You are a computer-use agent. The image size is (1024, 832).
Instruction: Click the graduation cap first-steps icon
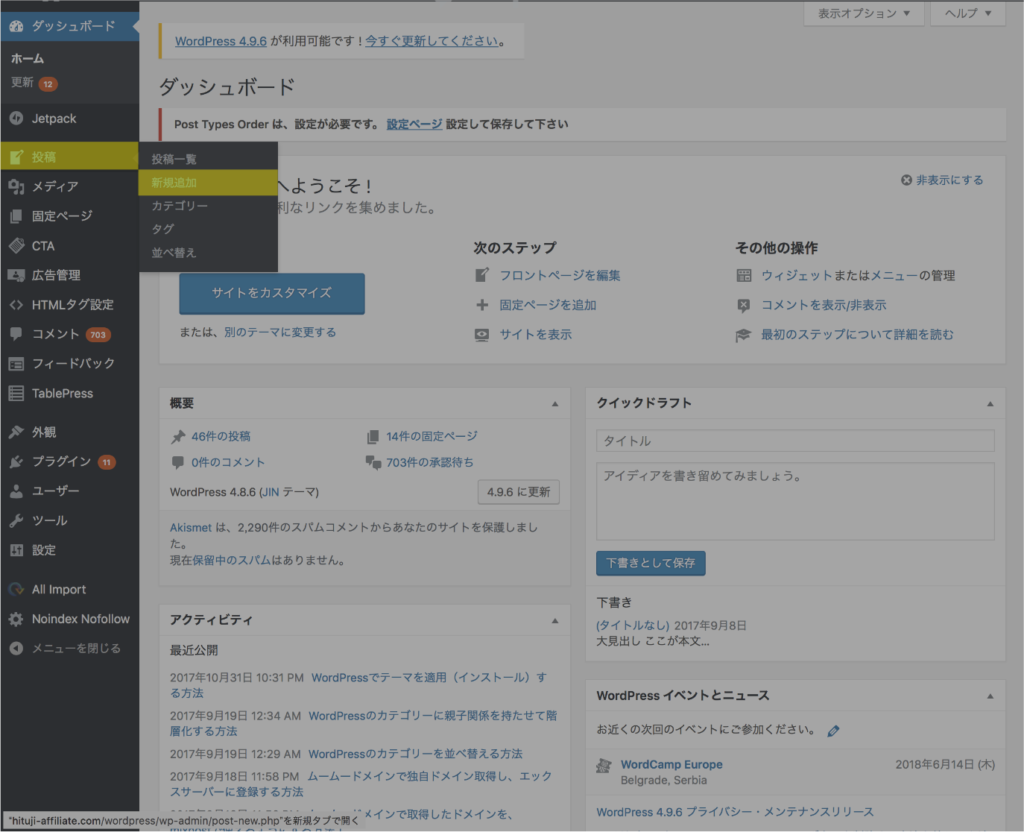[x=744, y=335]
